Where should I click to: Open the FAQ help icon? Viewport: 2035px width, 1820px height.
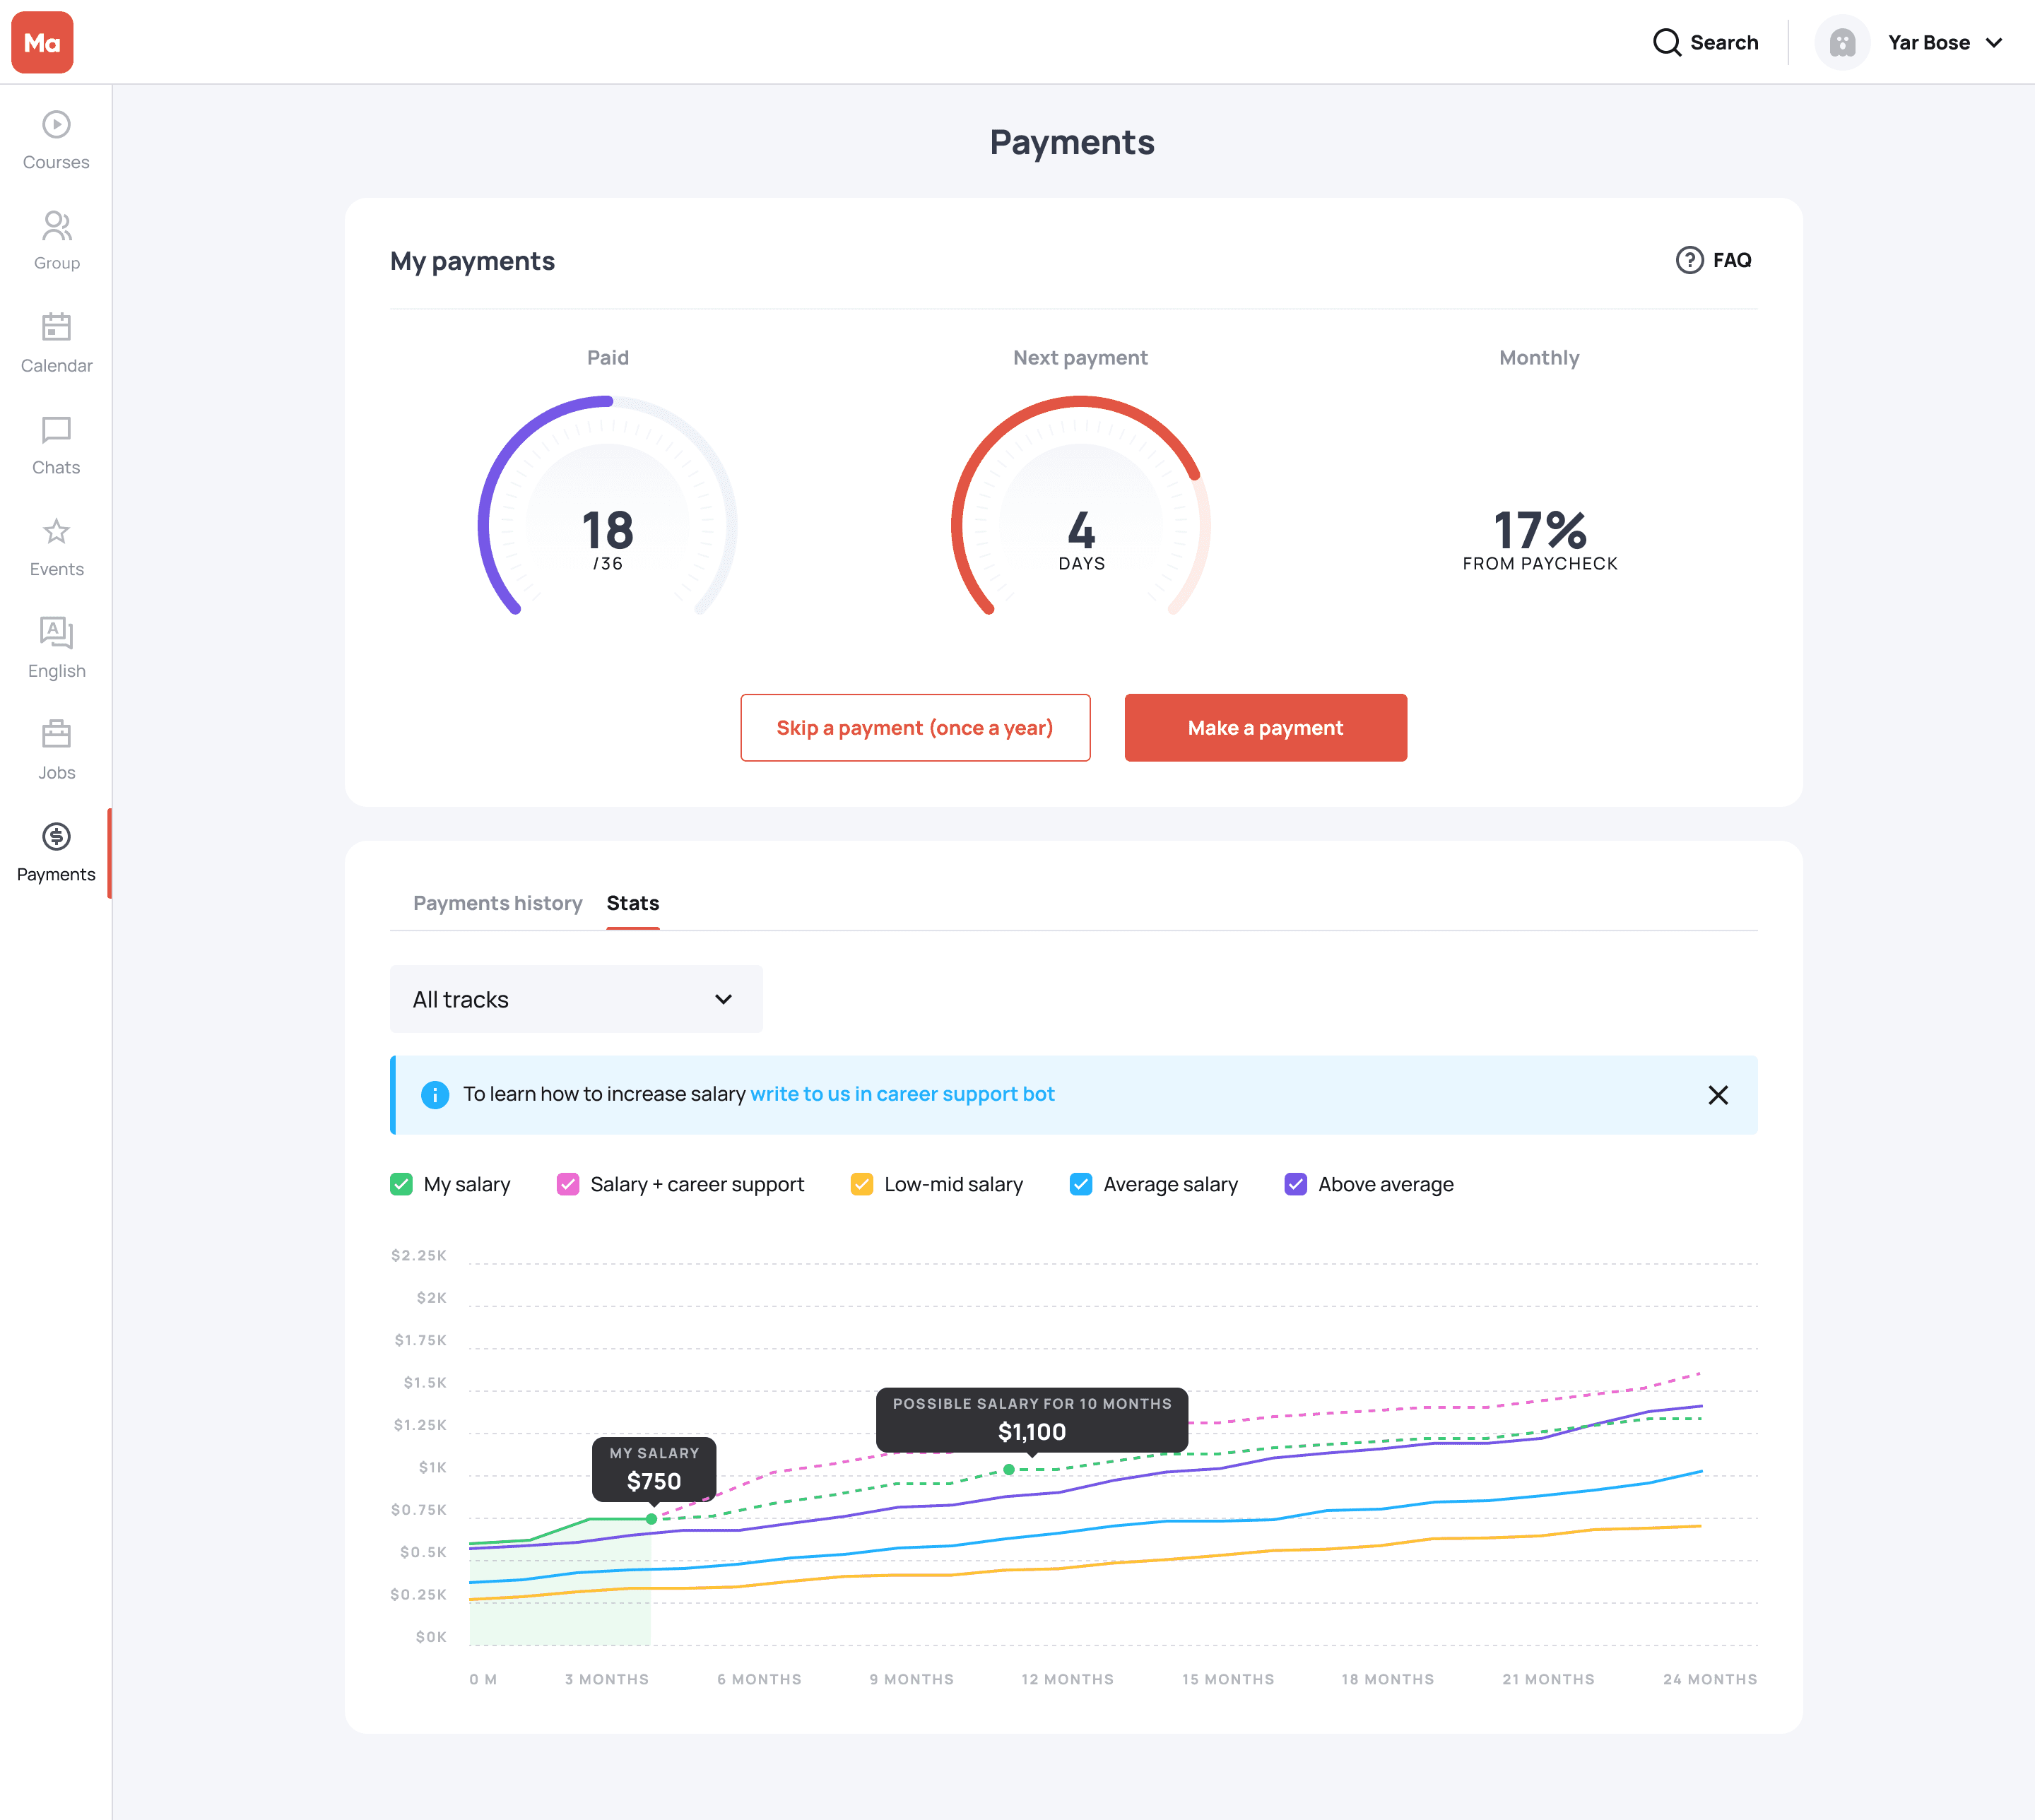[x=1689, y=260]
